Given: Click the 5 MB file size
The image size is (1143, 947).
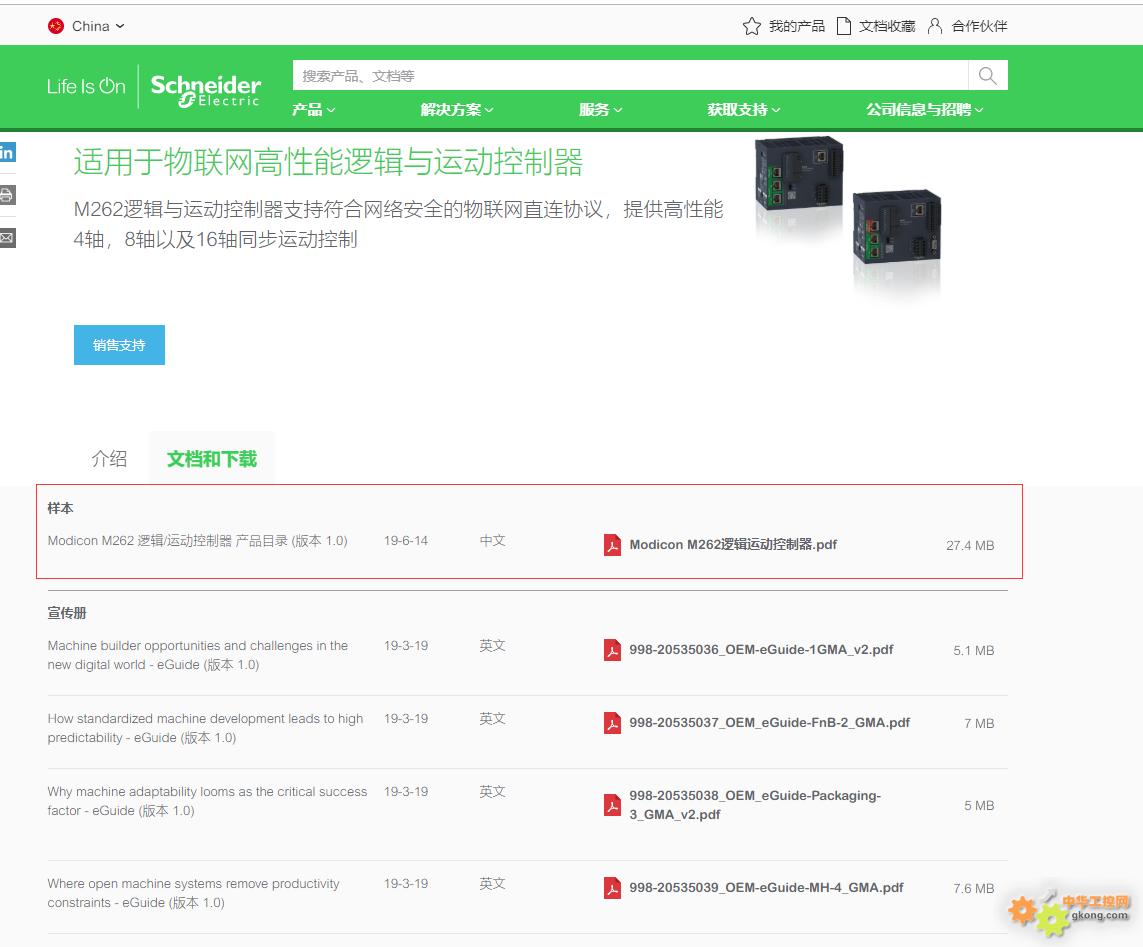Looking at the screenshot, I should tap(979, 806).
